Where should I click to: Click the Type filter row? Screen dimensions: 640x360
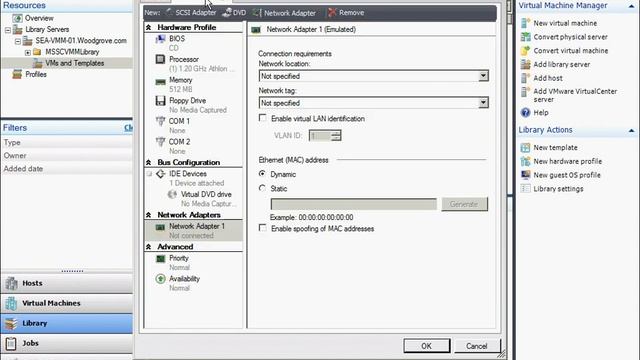[67, 142]
